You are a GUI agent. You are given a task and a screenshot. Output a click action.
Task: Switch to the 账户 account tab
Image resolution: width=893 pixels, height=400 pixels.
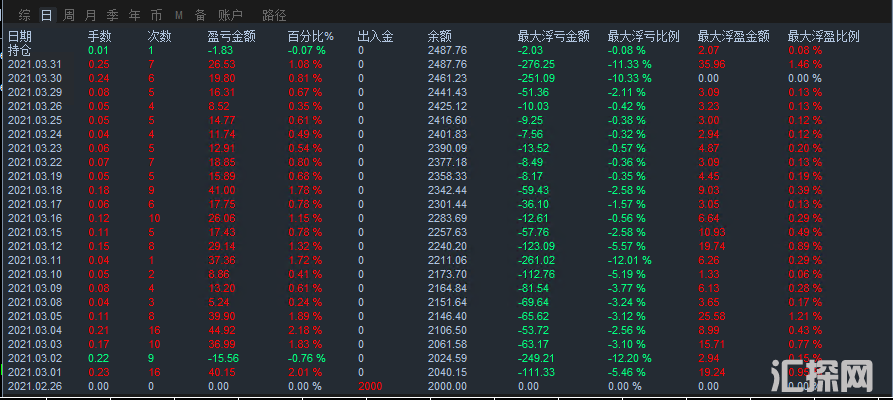coord(230,15)
